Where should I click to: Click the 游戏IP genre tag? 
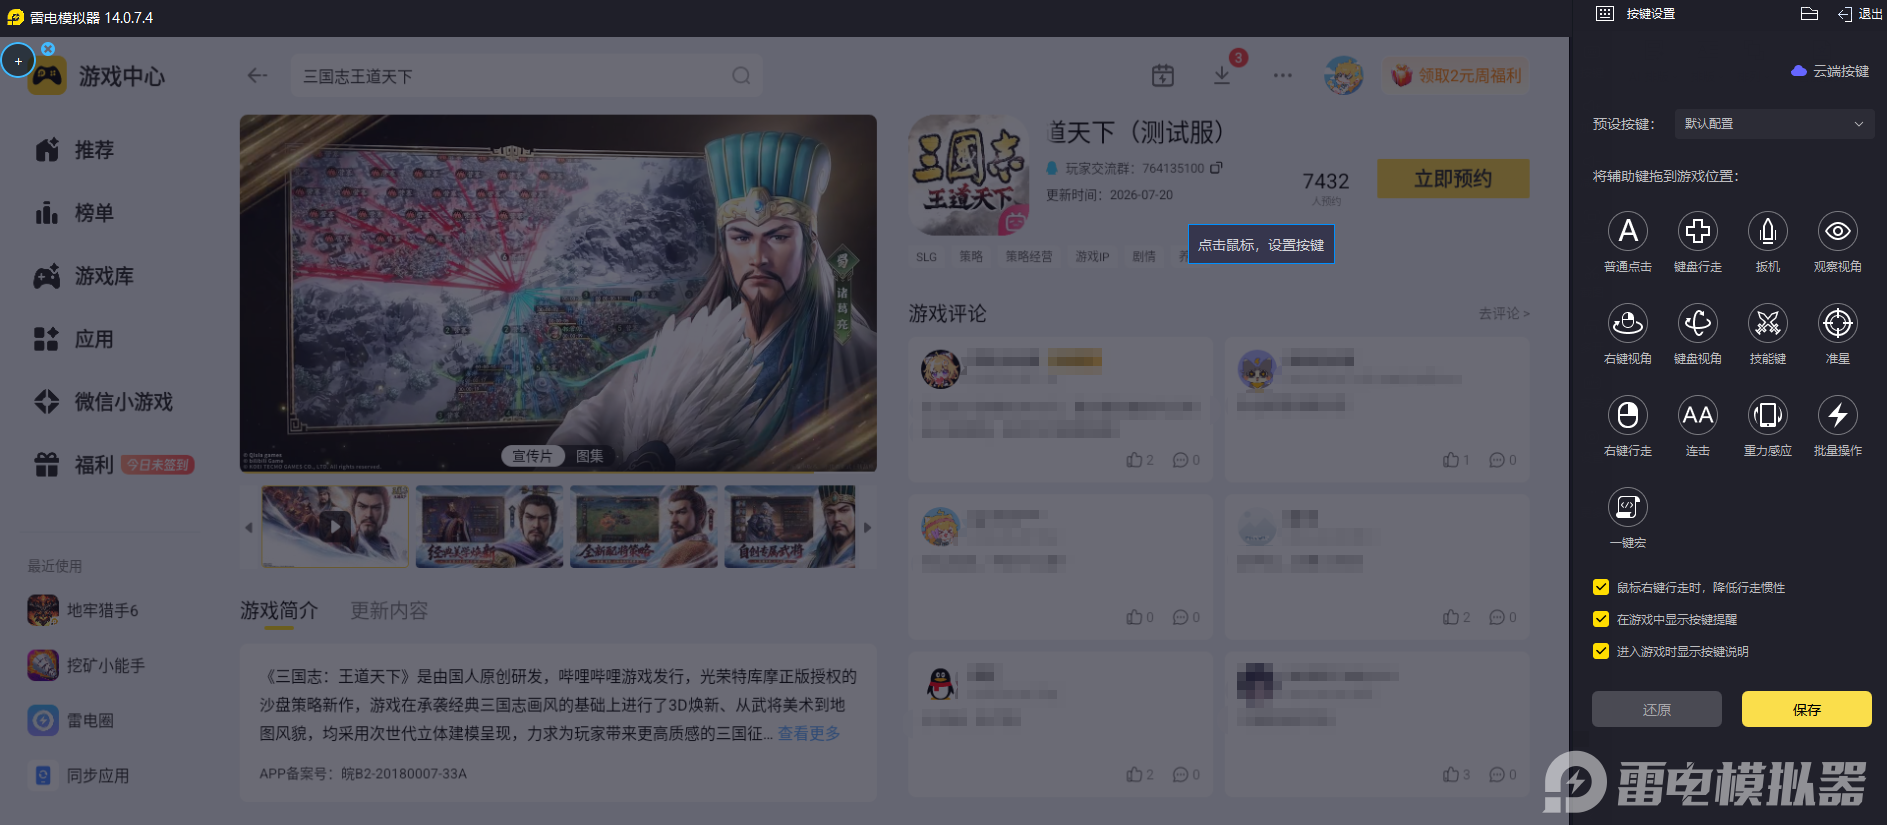click(x=1092, y=257)
